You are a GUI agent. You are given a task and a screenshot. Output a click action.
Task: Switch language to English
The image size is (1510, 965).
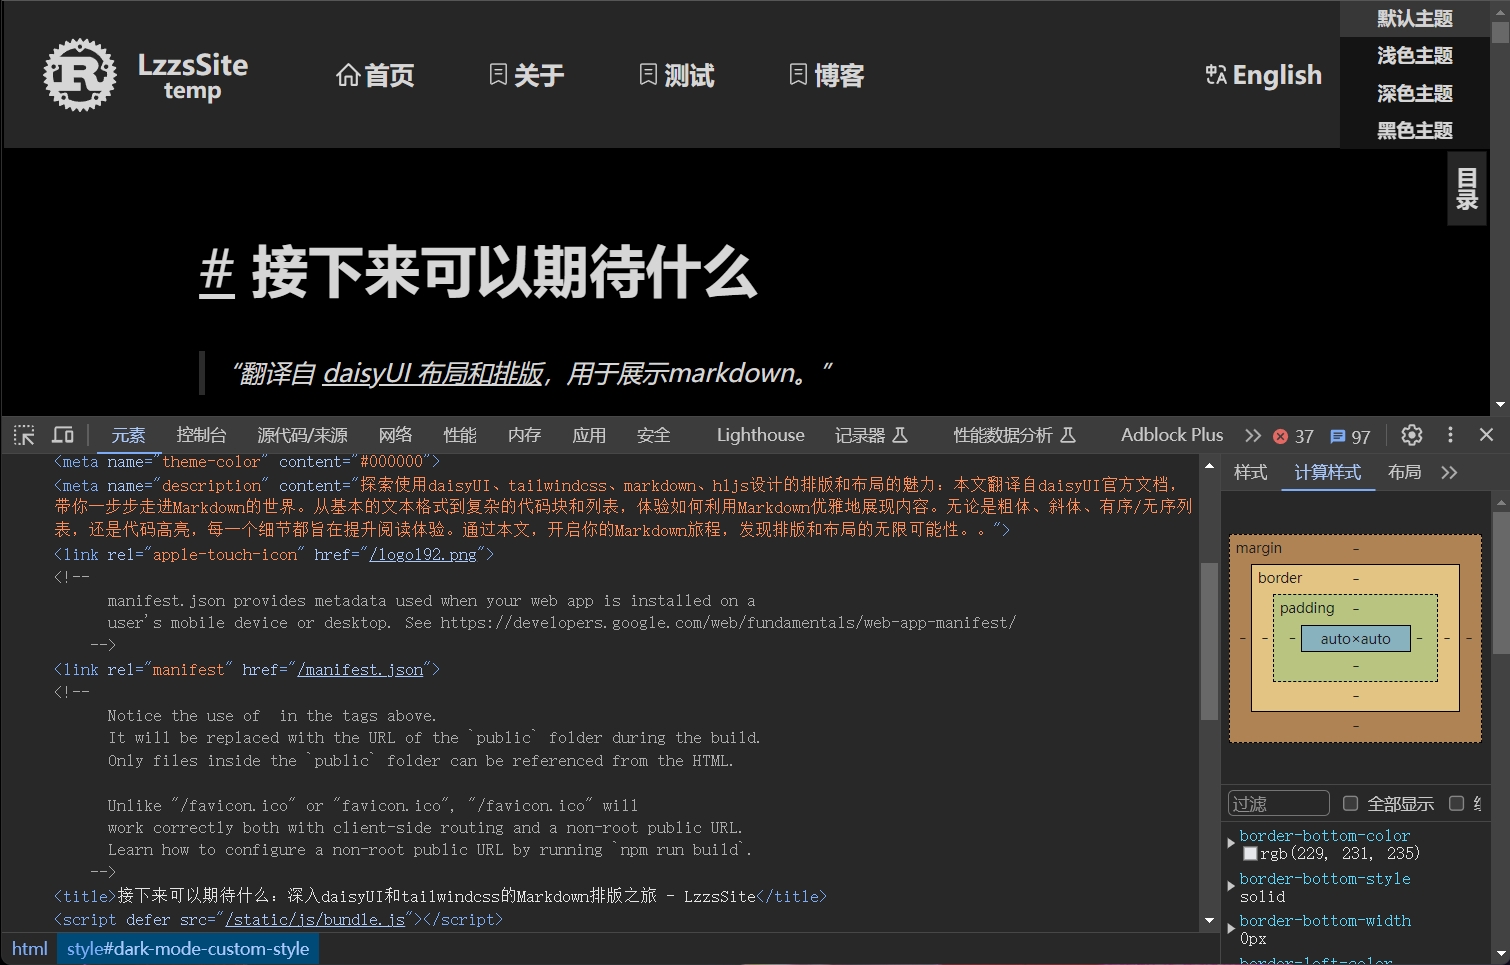(x=1264, y=75)
